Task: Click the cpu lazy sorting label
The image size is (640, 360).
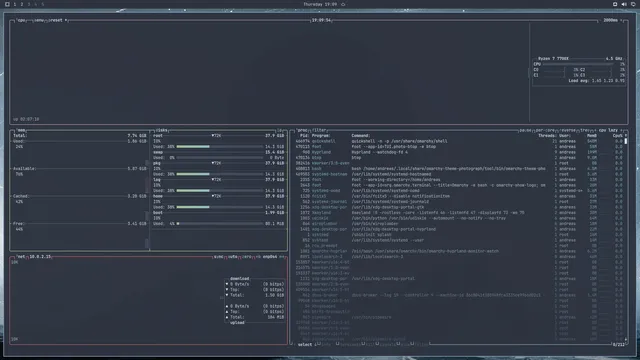Action: point(608,130)
